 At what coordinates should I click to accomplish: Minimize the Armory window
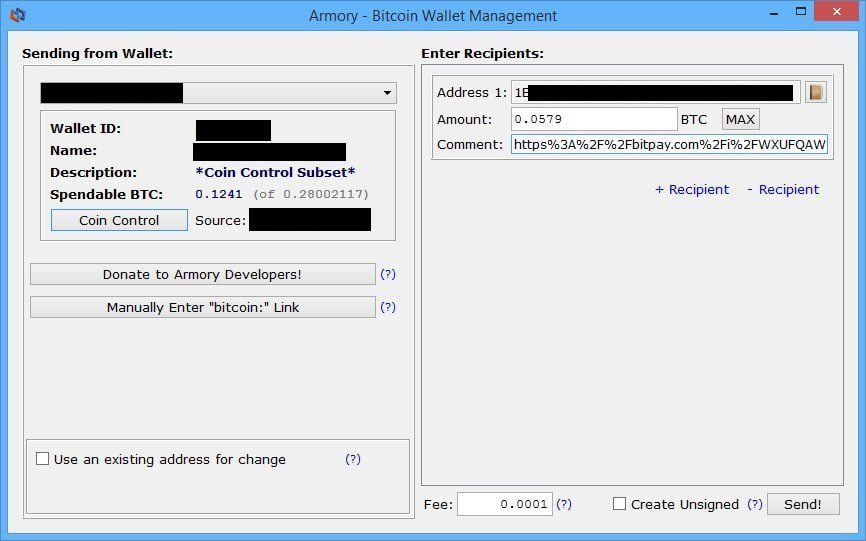coord(774,12)
